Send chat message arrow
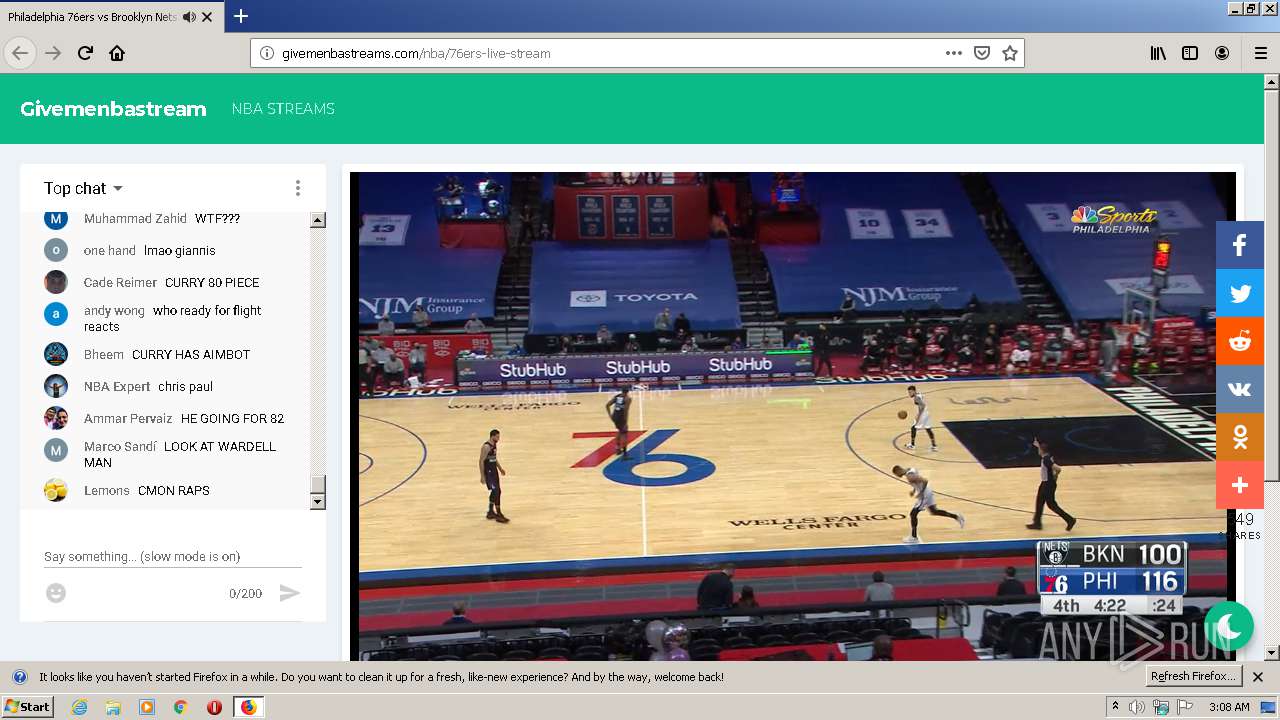The height and width of the screenshot is (720, 1280). click(x=289, y=593)
